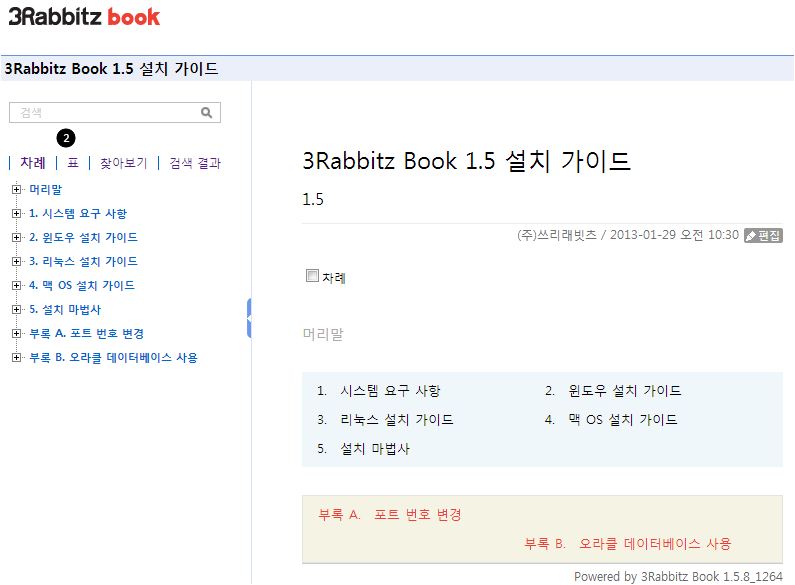Screen dimensions: 795x585
Task: Expand 4. 맥 OS 설치 가이드 node
Action: click(16, 285)
